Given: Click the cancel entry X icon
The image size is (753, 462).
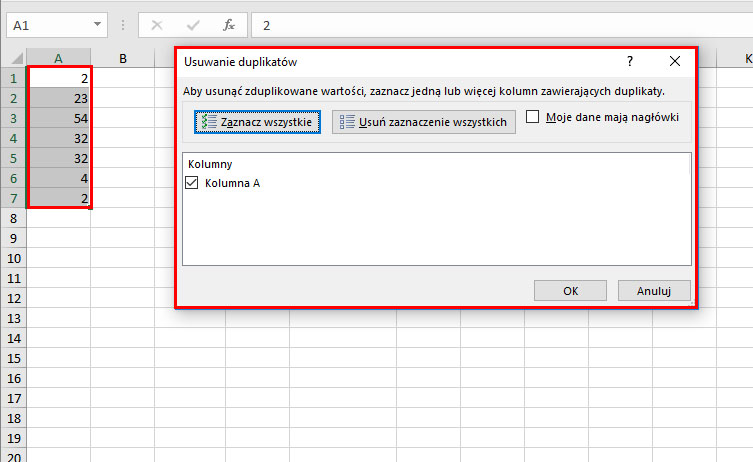Looking at the screenshot, I should [157, 25].
